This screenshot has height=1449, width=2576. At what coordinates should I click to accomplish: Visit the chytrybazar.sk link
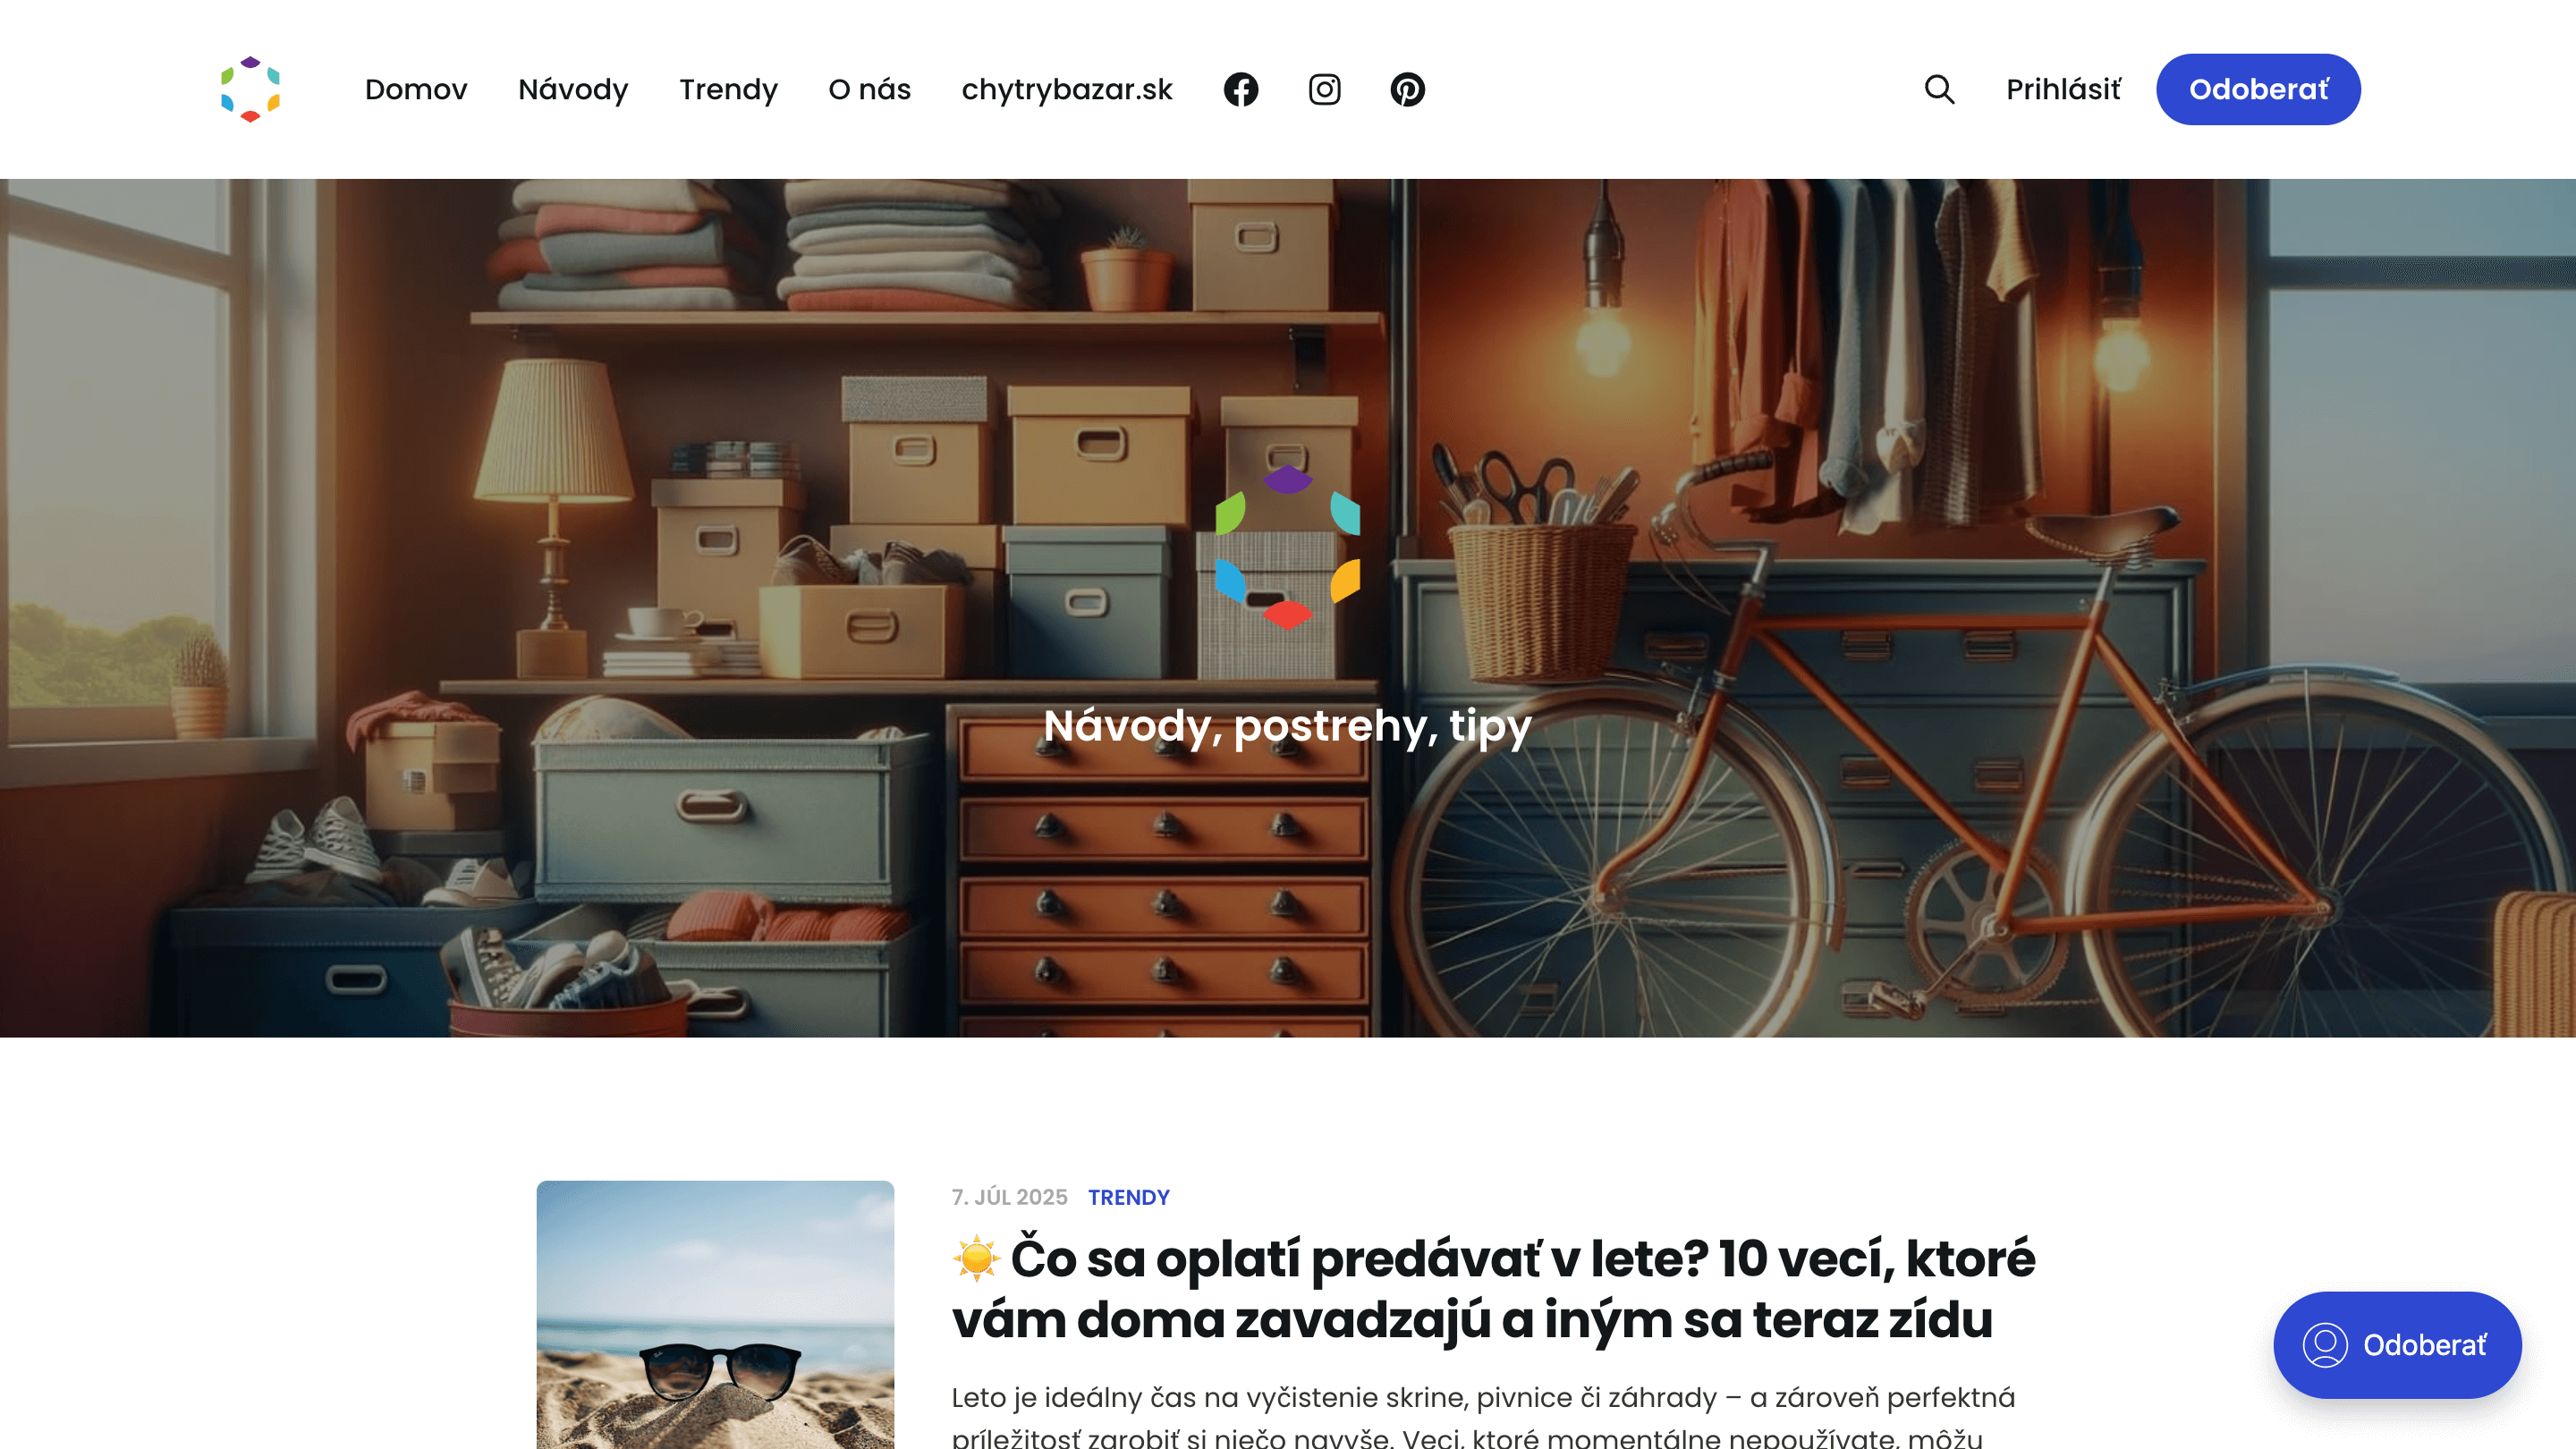[x=1066, y=89]
